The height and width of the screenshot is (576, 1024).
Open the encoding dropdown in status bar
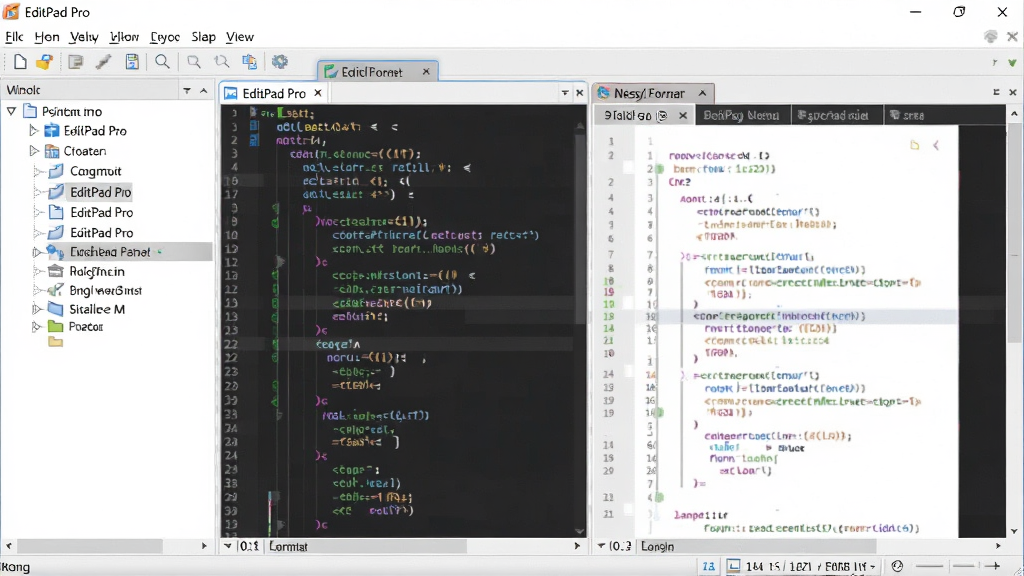pos(872,567)
